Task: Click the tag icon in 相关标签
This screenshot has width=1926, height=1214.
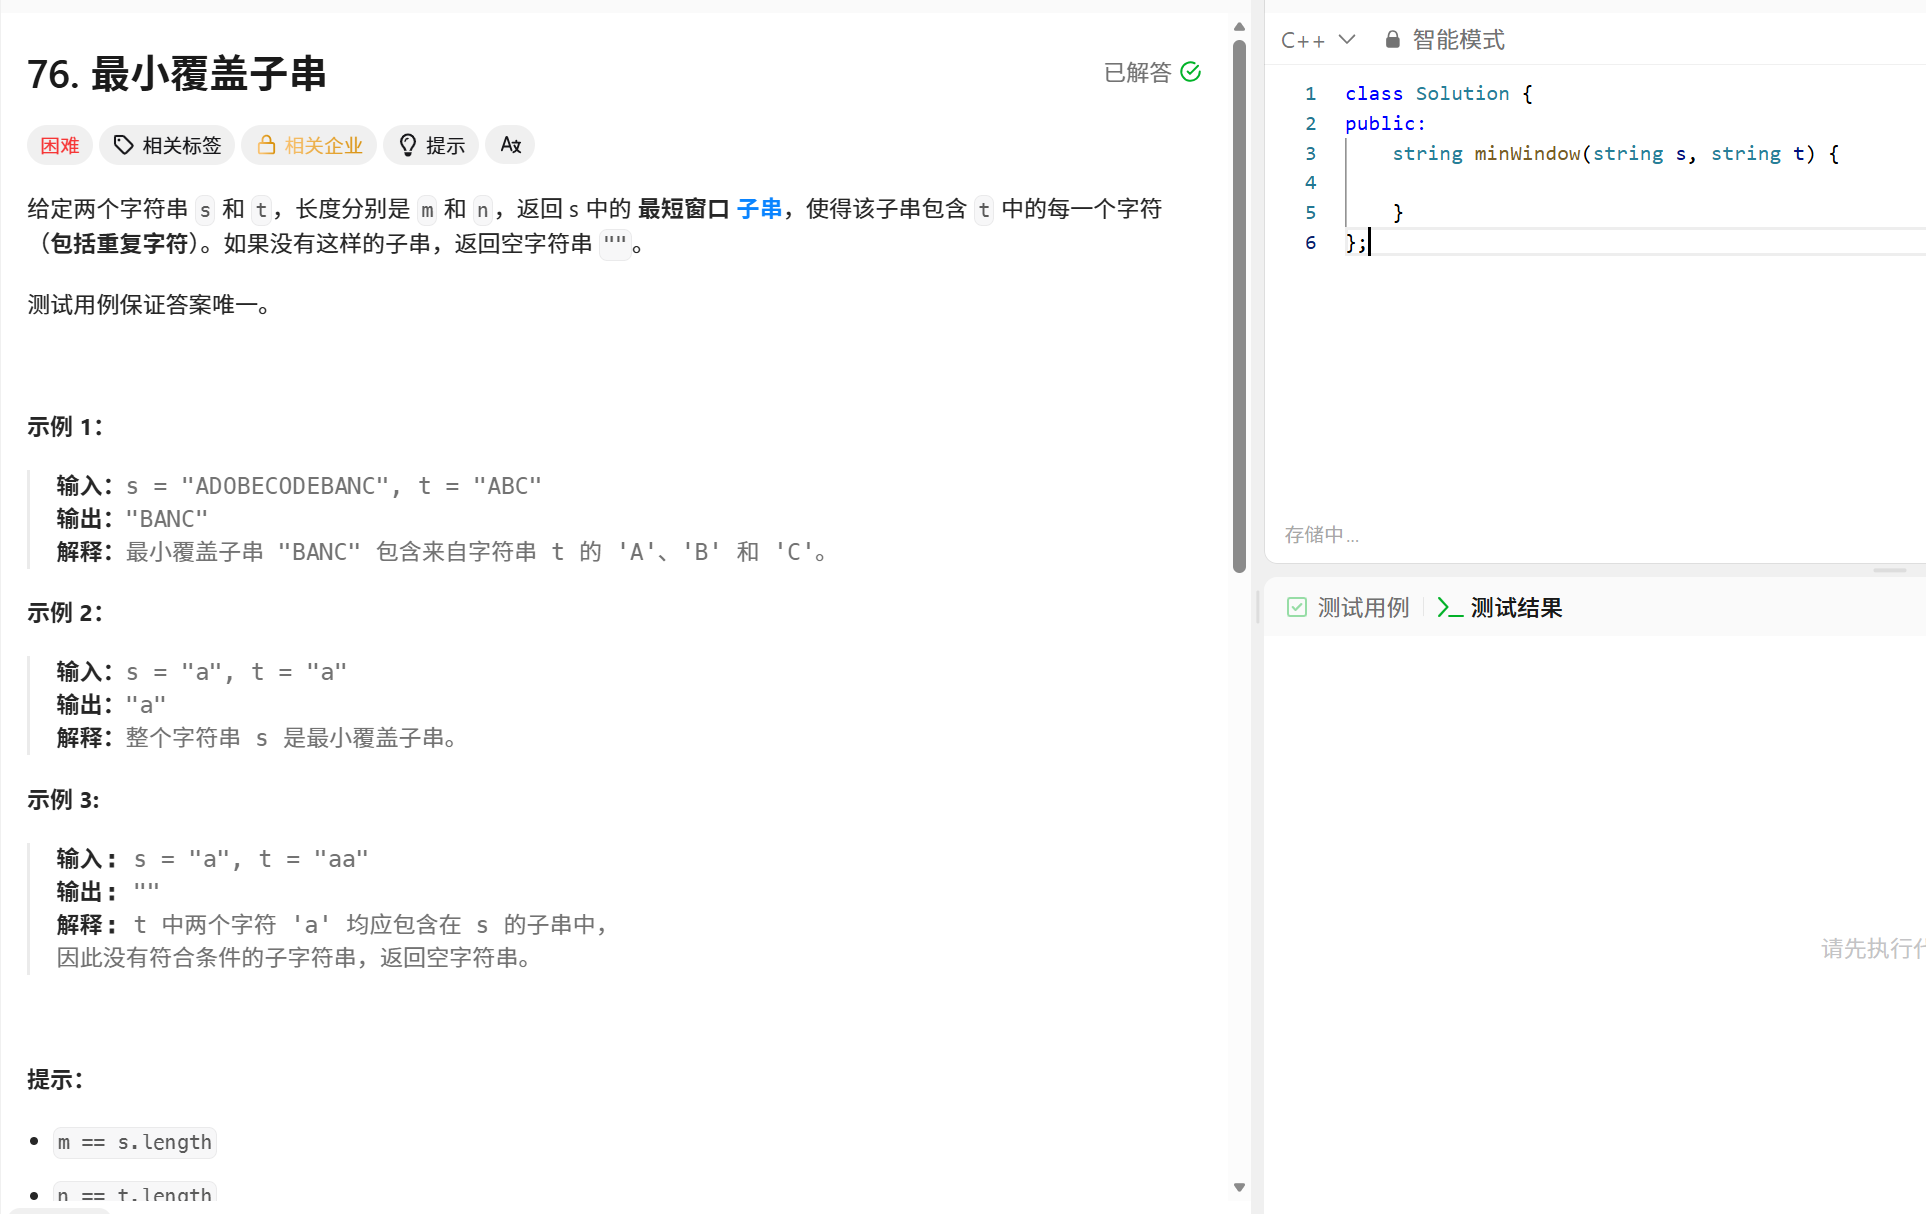Action: pyautogui.click(x=123, y=145)
